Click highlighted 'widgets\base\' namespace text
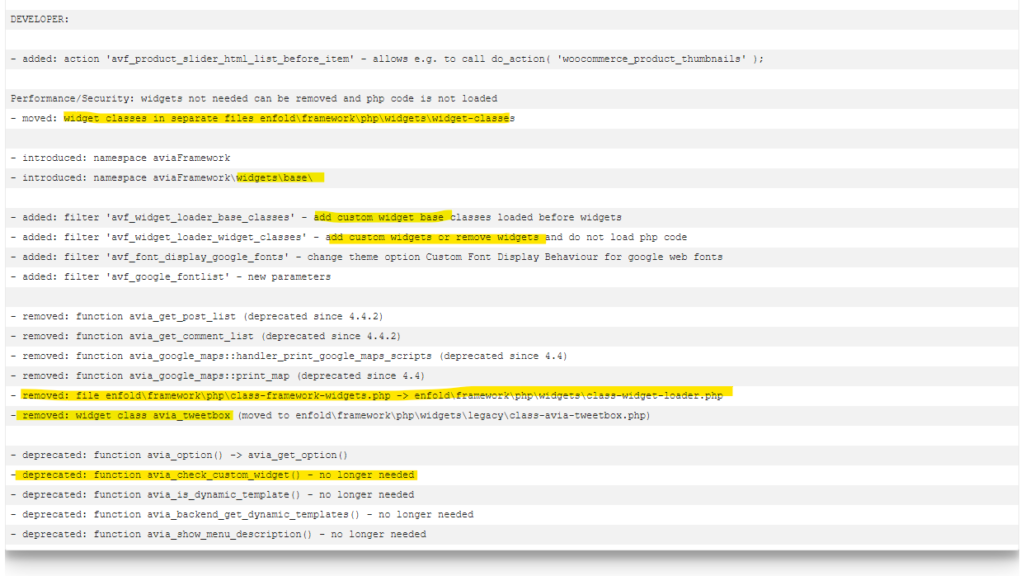This screenshot has width=1030, height=576. click(281, 178)
